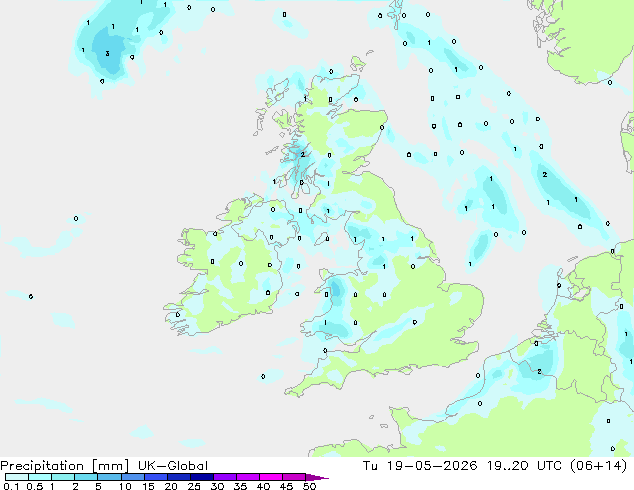Select the 2–5 mm legend color swatch
This screenshot has width=634, height=490.
(86, 477)
